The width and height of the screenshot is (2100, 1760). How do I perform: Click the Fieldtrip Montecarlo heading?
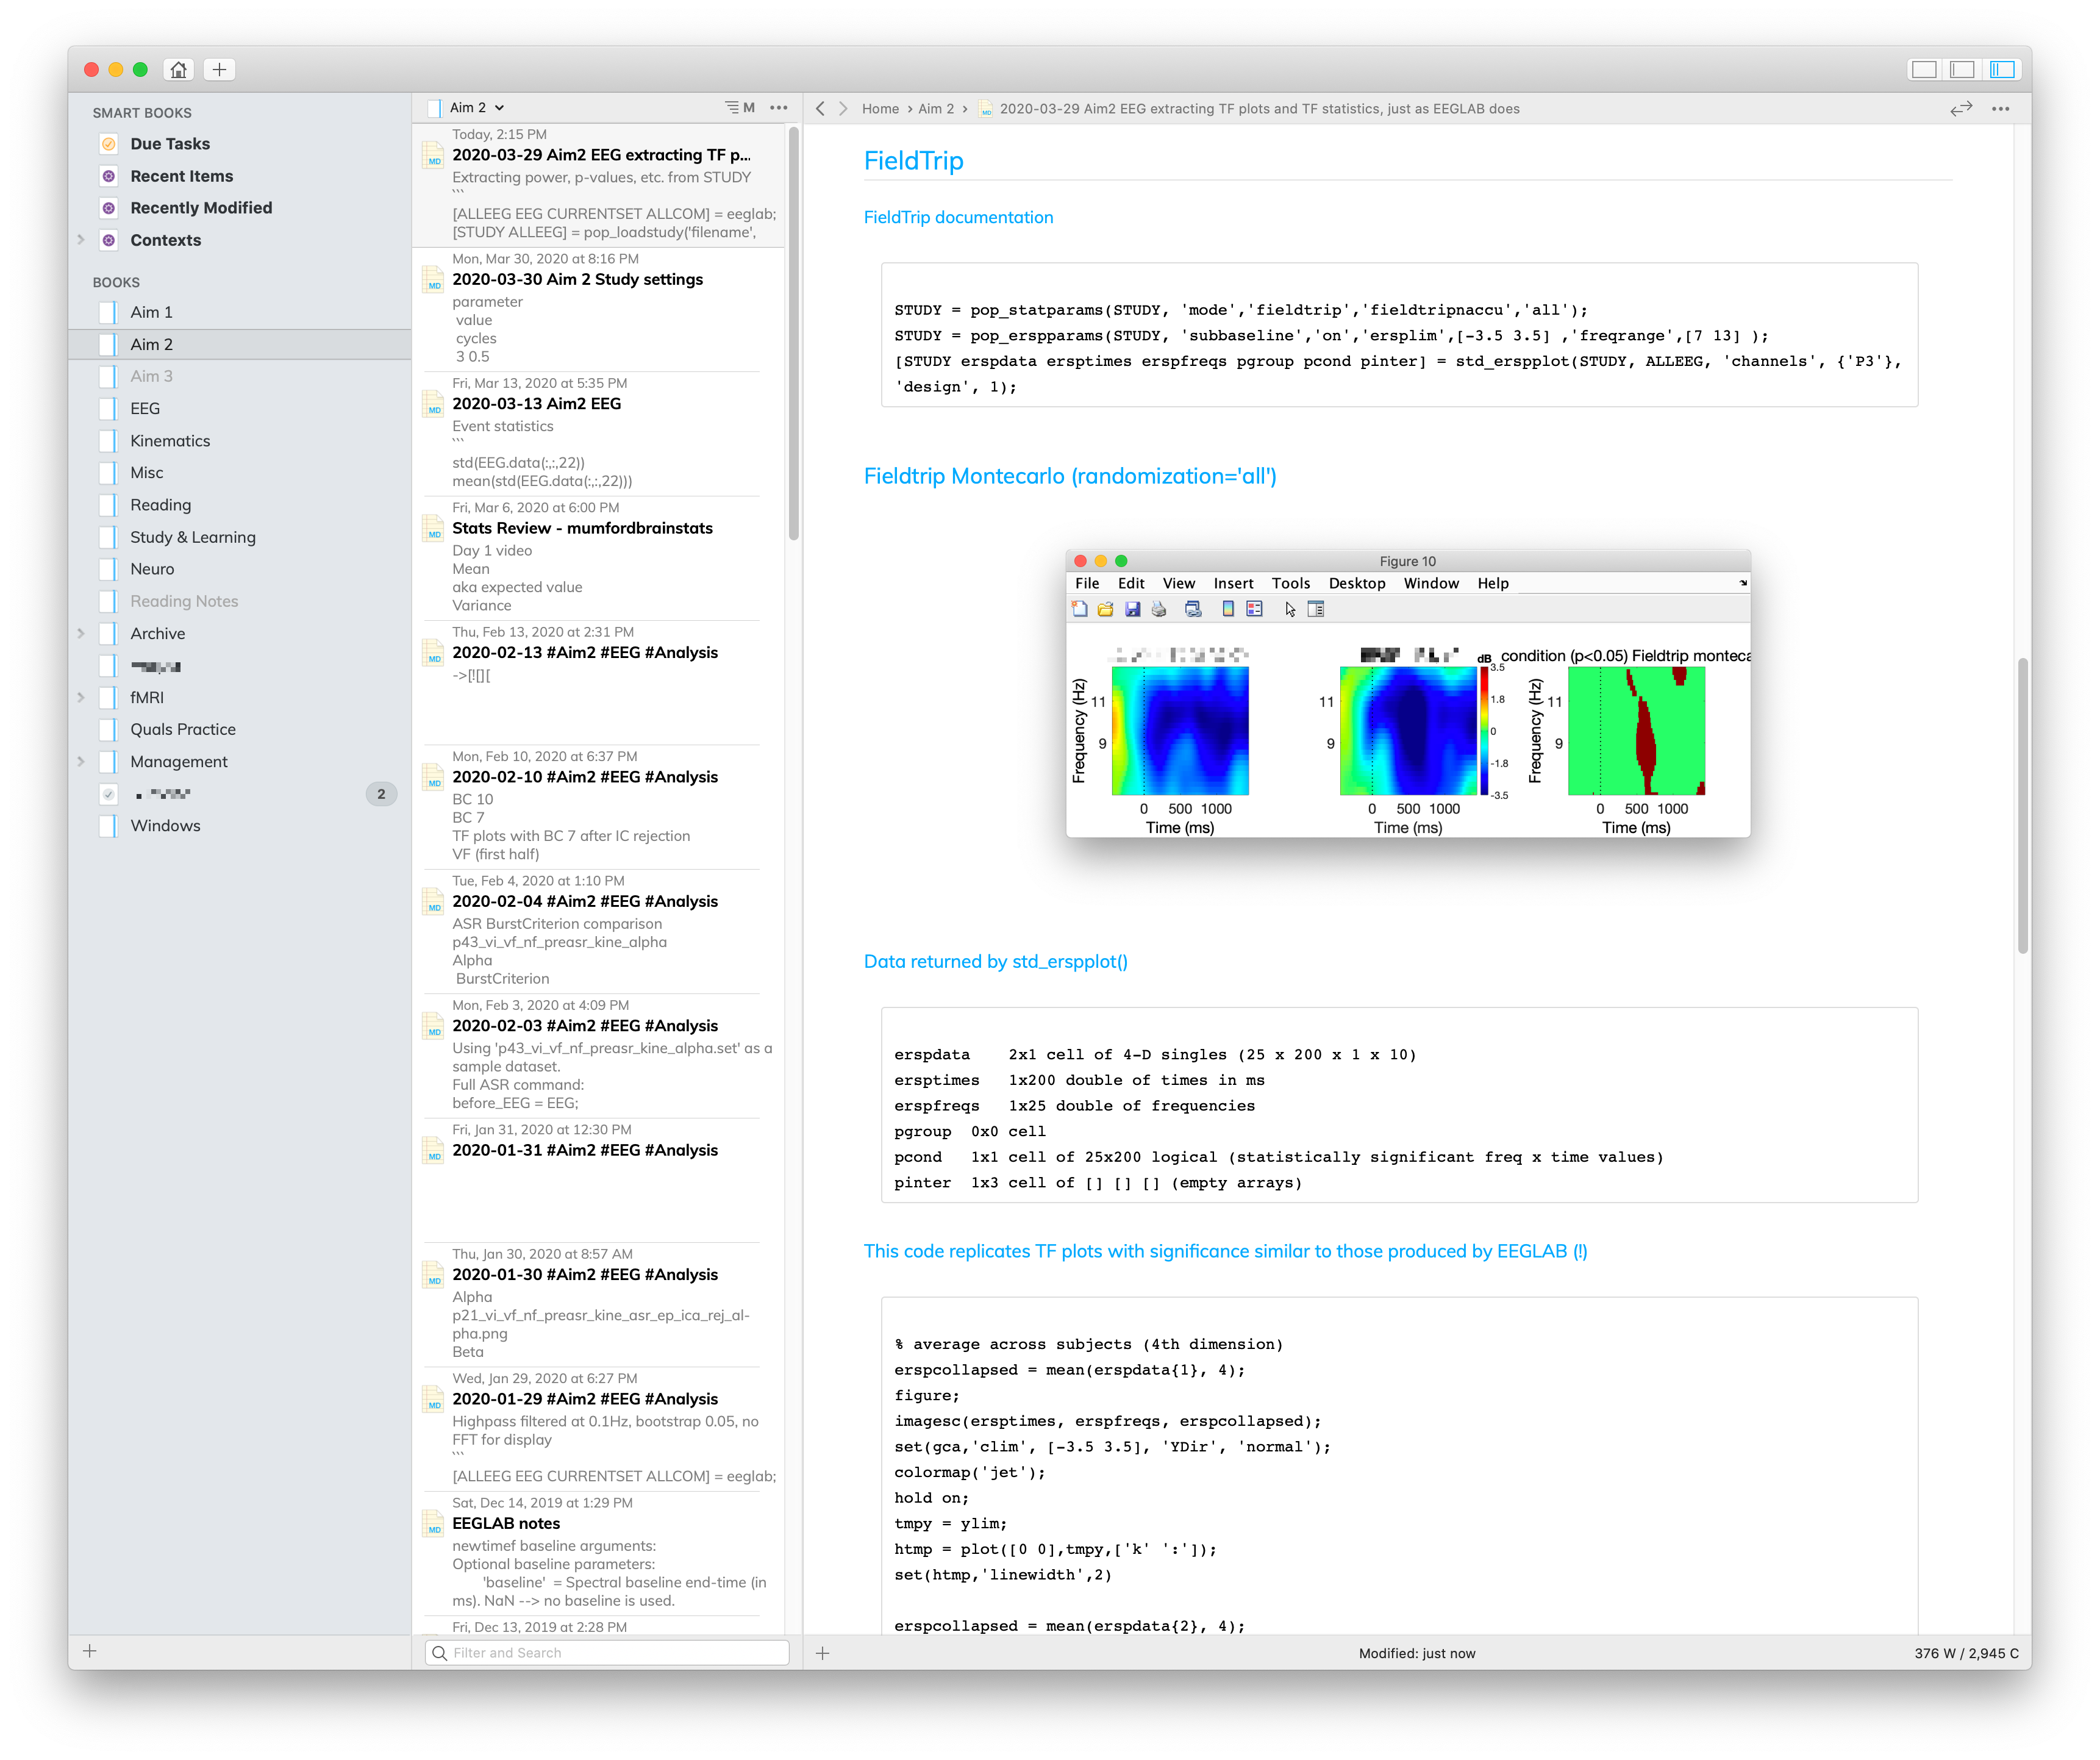point(1070,476)
